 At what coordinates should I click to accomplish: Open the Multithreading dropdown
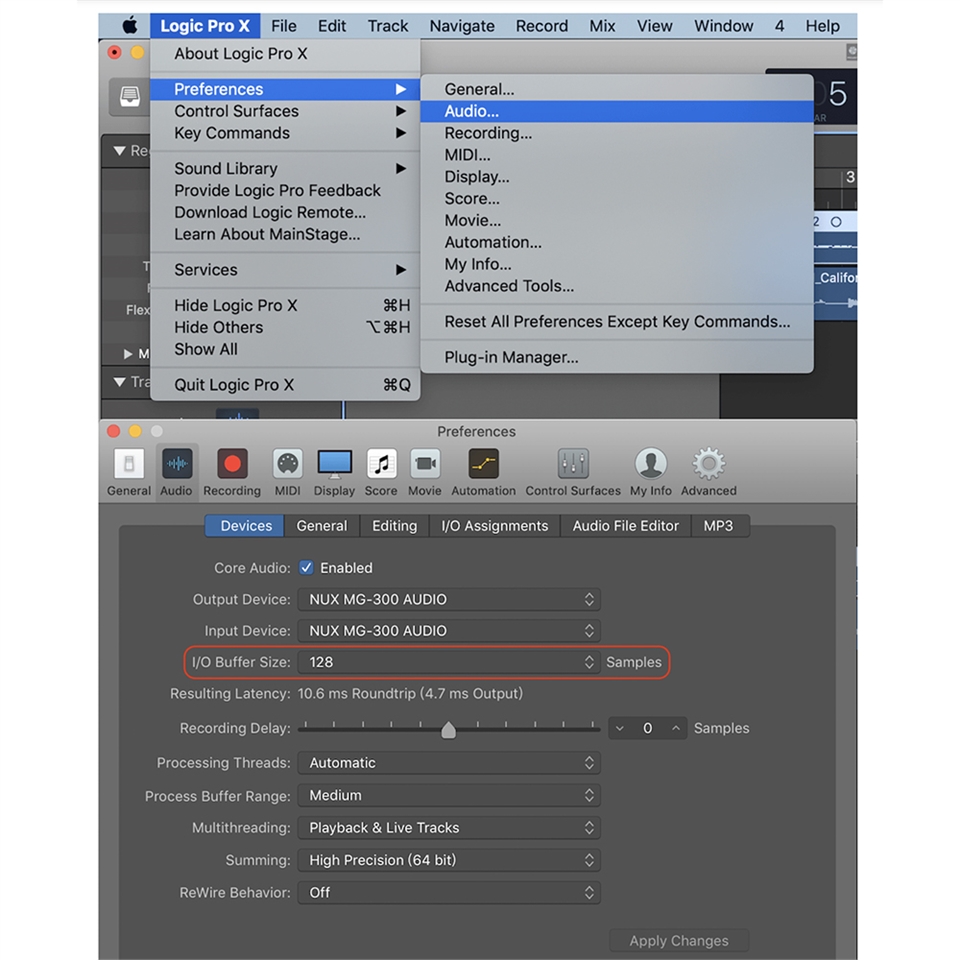click(x=449, y=828)
